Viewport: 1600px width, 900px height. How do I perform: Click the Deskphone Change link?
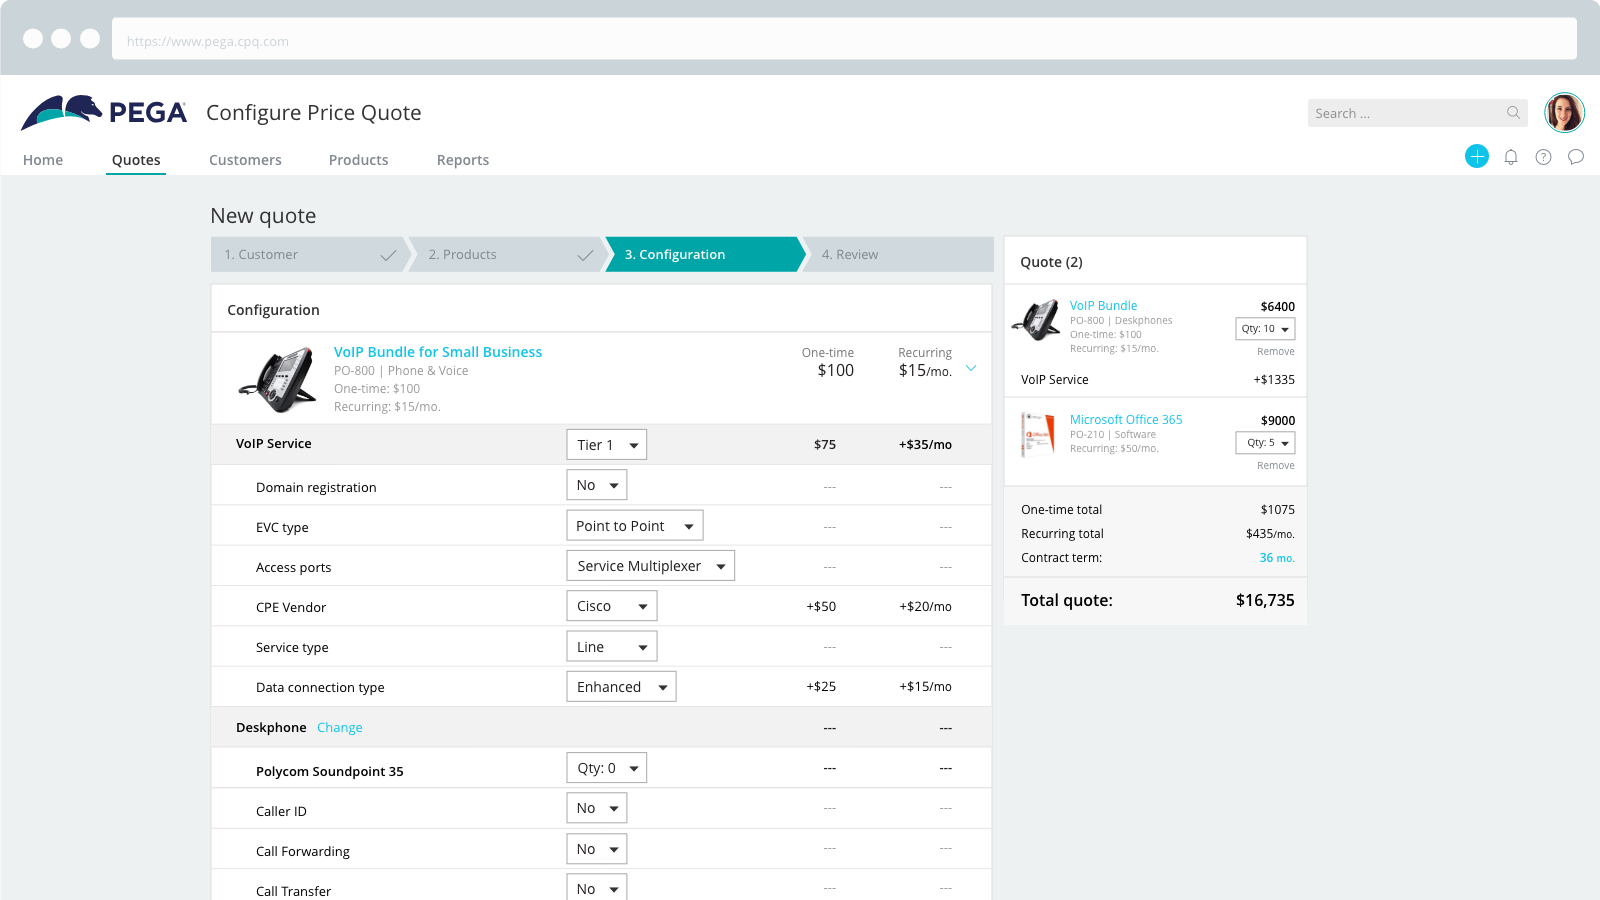coord(340,728)
